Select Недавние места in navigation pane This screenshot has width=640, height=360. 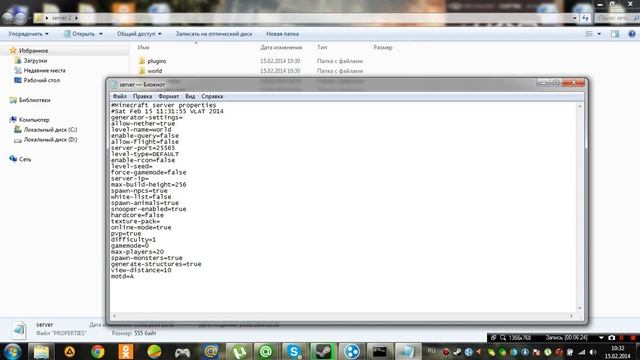pos(44,70)
